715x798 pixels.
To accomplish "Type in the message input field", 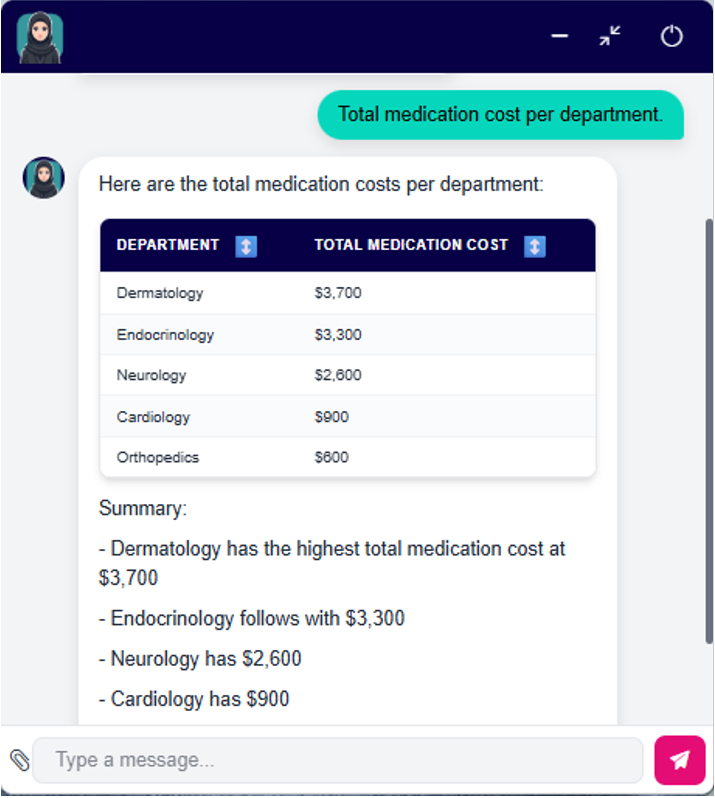I will tap(338, 760).
